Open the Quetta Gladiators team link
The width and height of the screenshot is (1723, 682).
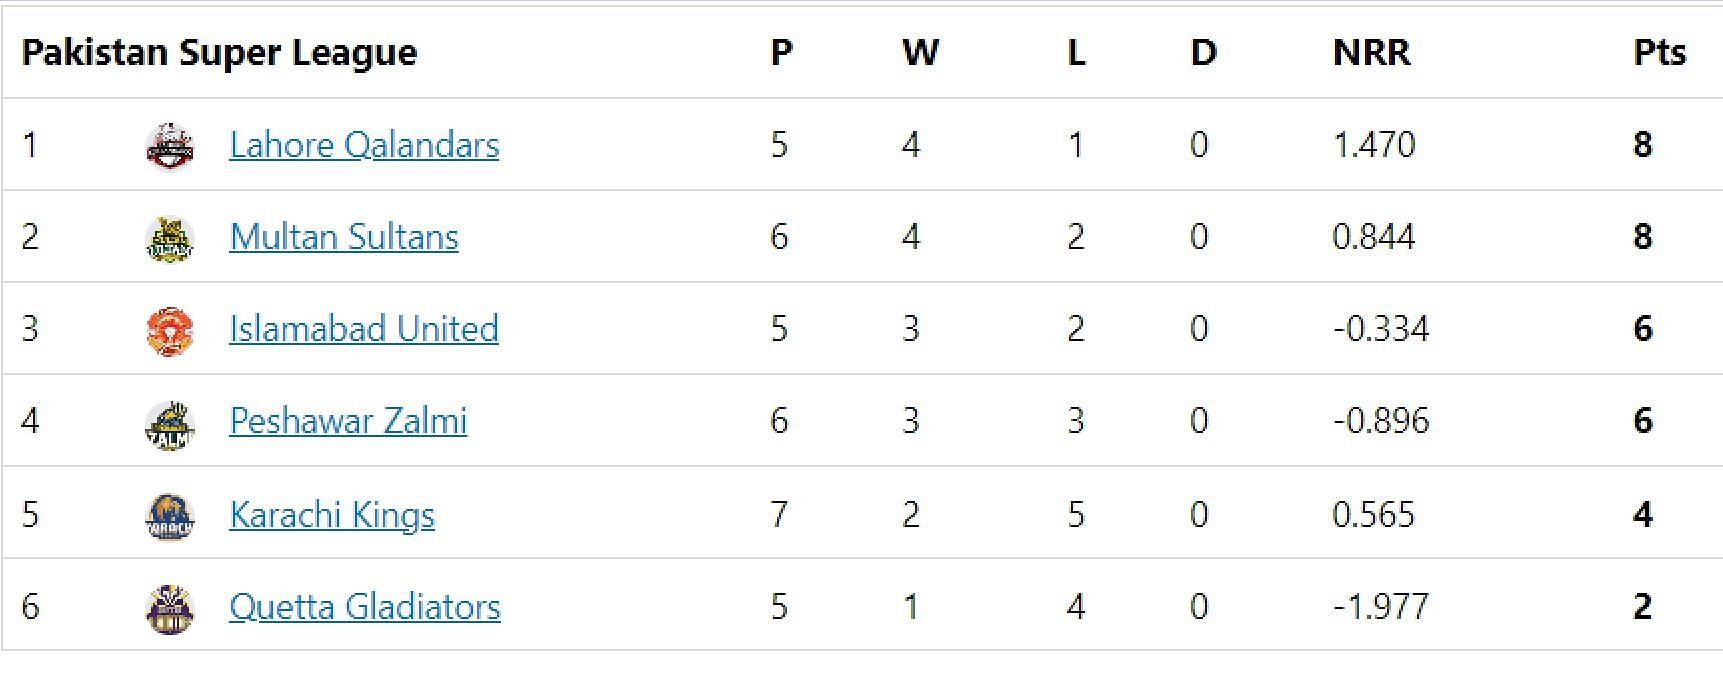click(x=365, y=607)
